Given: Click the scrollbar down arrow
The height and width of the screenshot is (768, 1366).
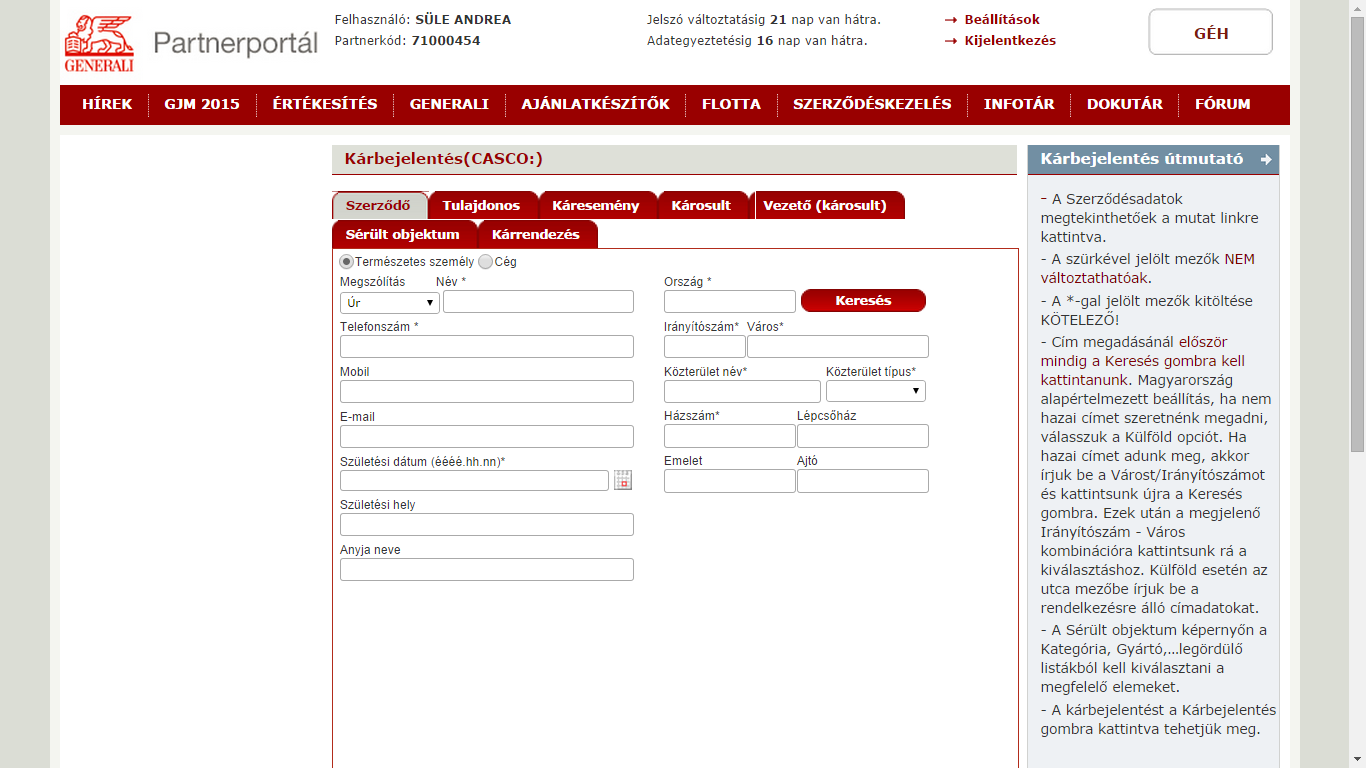Looking at the screenshot, I should pyautogui.click(x=1357, y=759).
